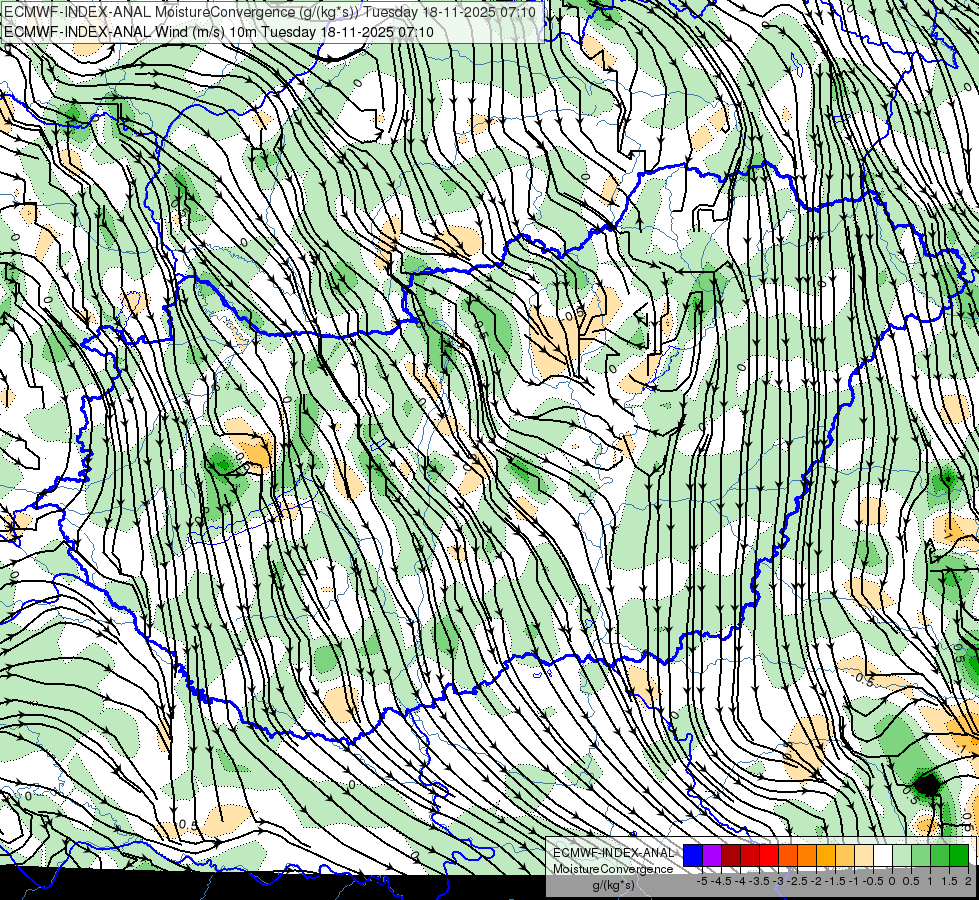Click the legend units g/(kg*s)

pyautogui.click(x=614, y=885)
